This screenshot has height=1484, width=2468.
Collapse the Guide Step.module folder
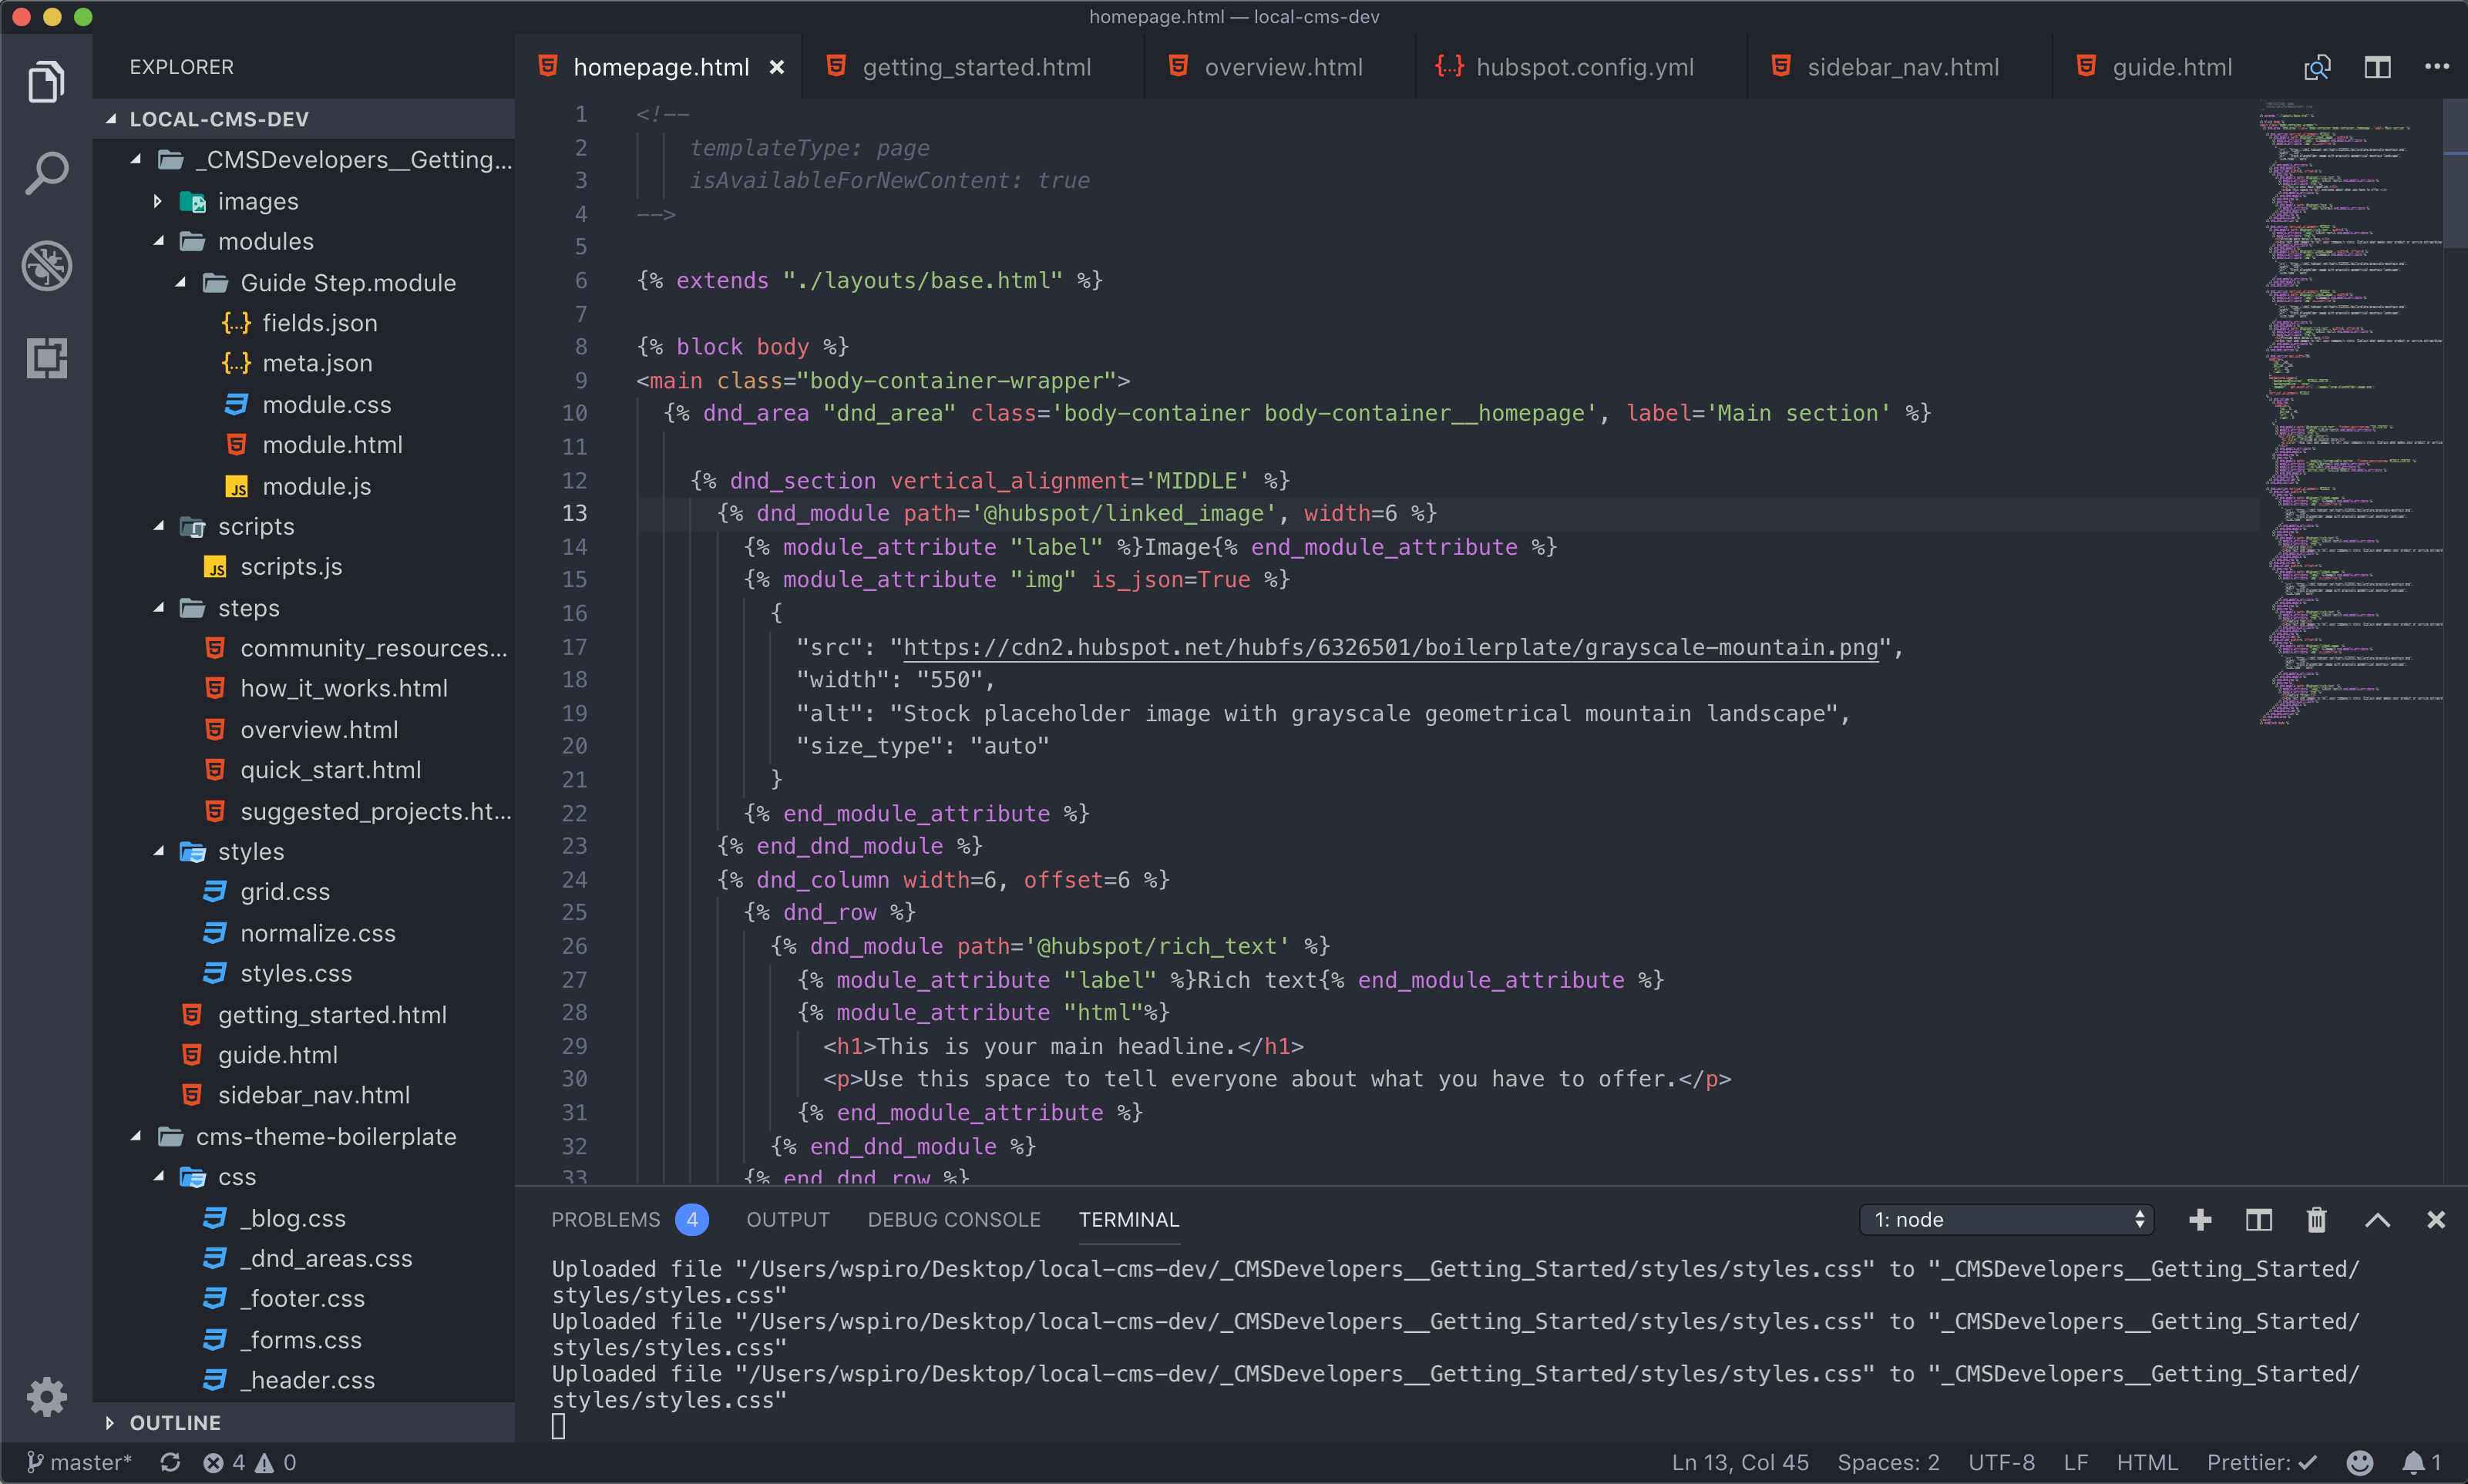pyautogui.click(x=180, y=282)
